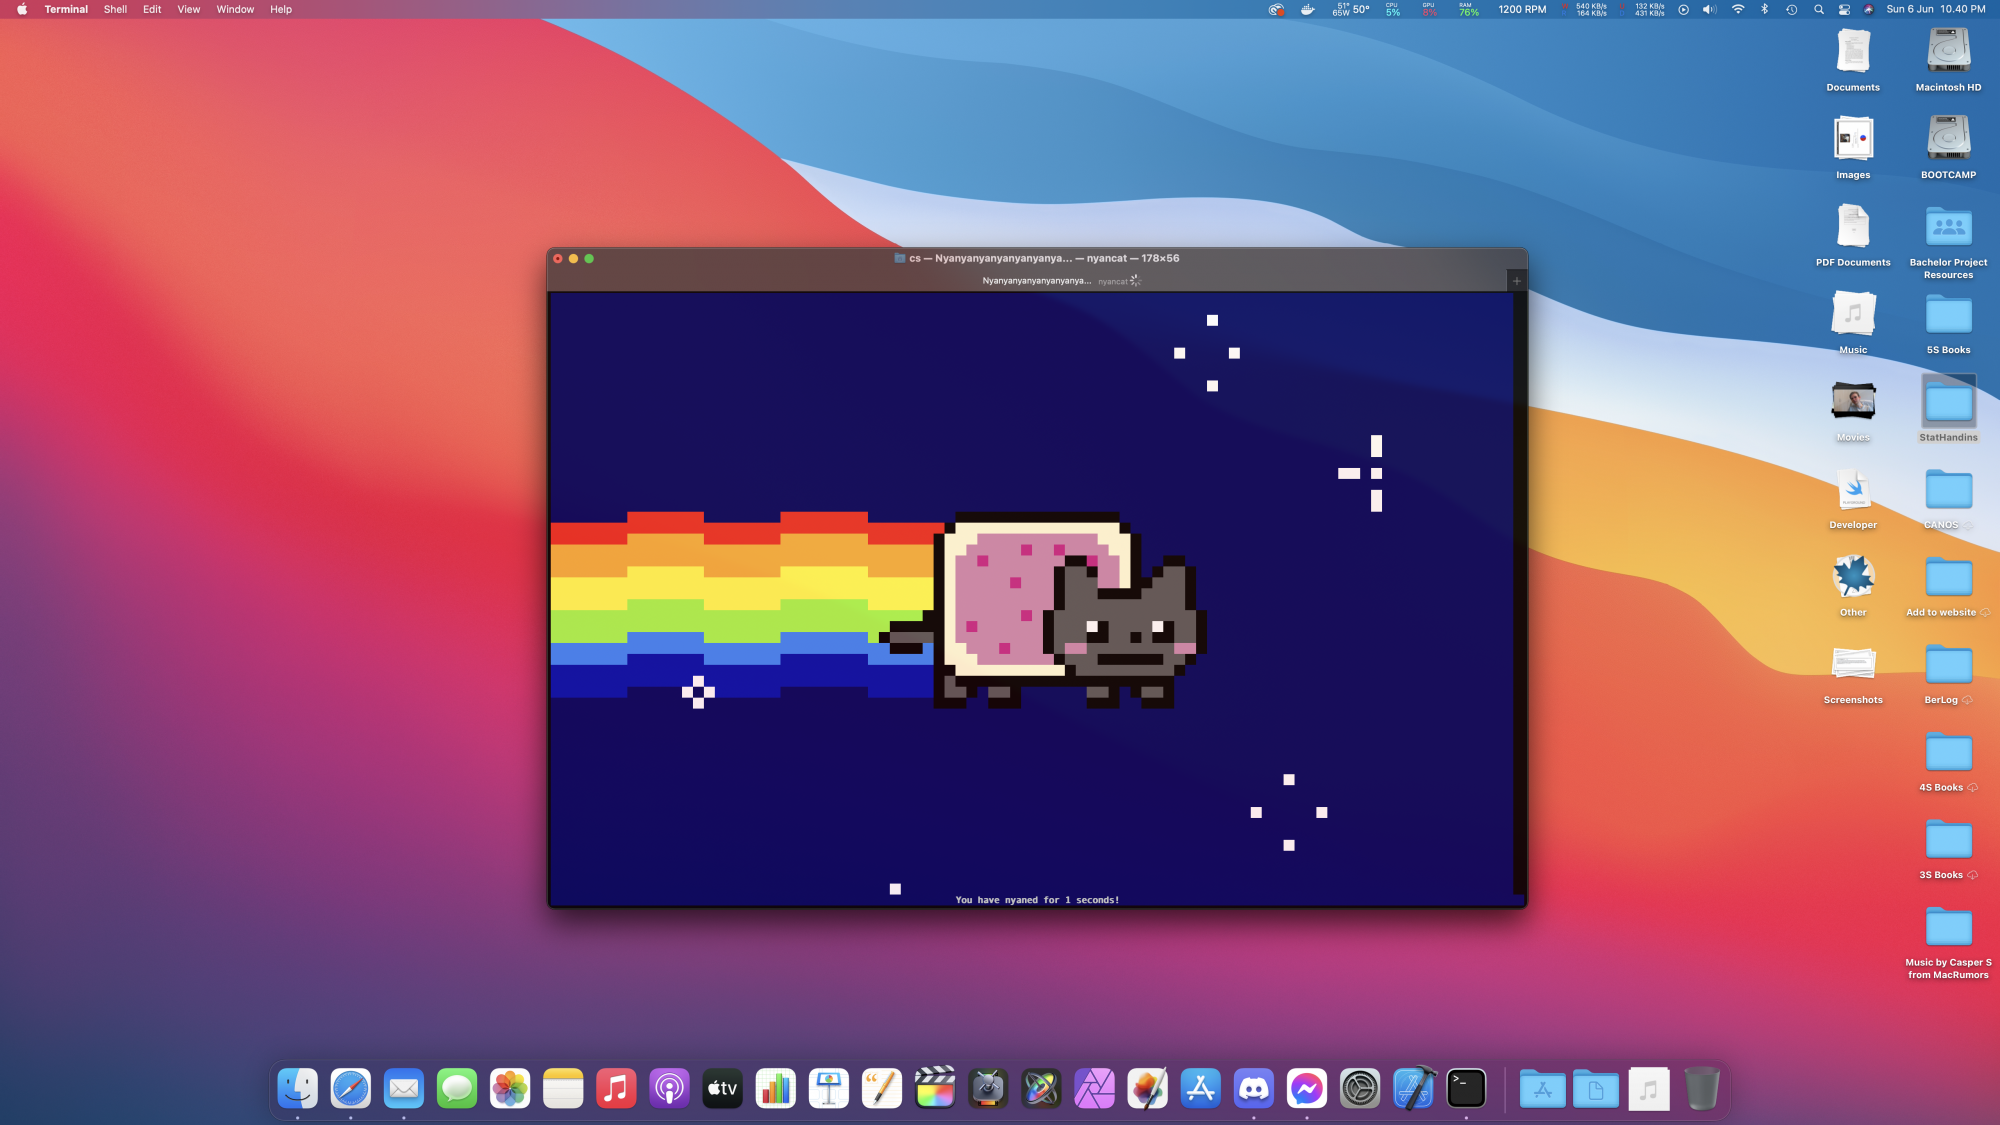
Task: Open the Now Playing menu bar control
Action: point(1683,9)
